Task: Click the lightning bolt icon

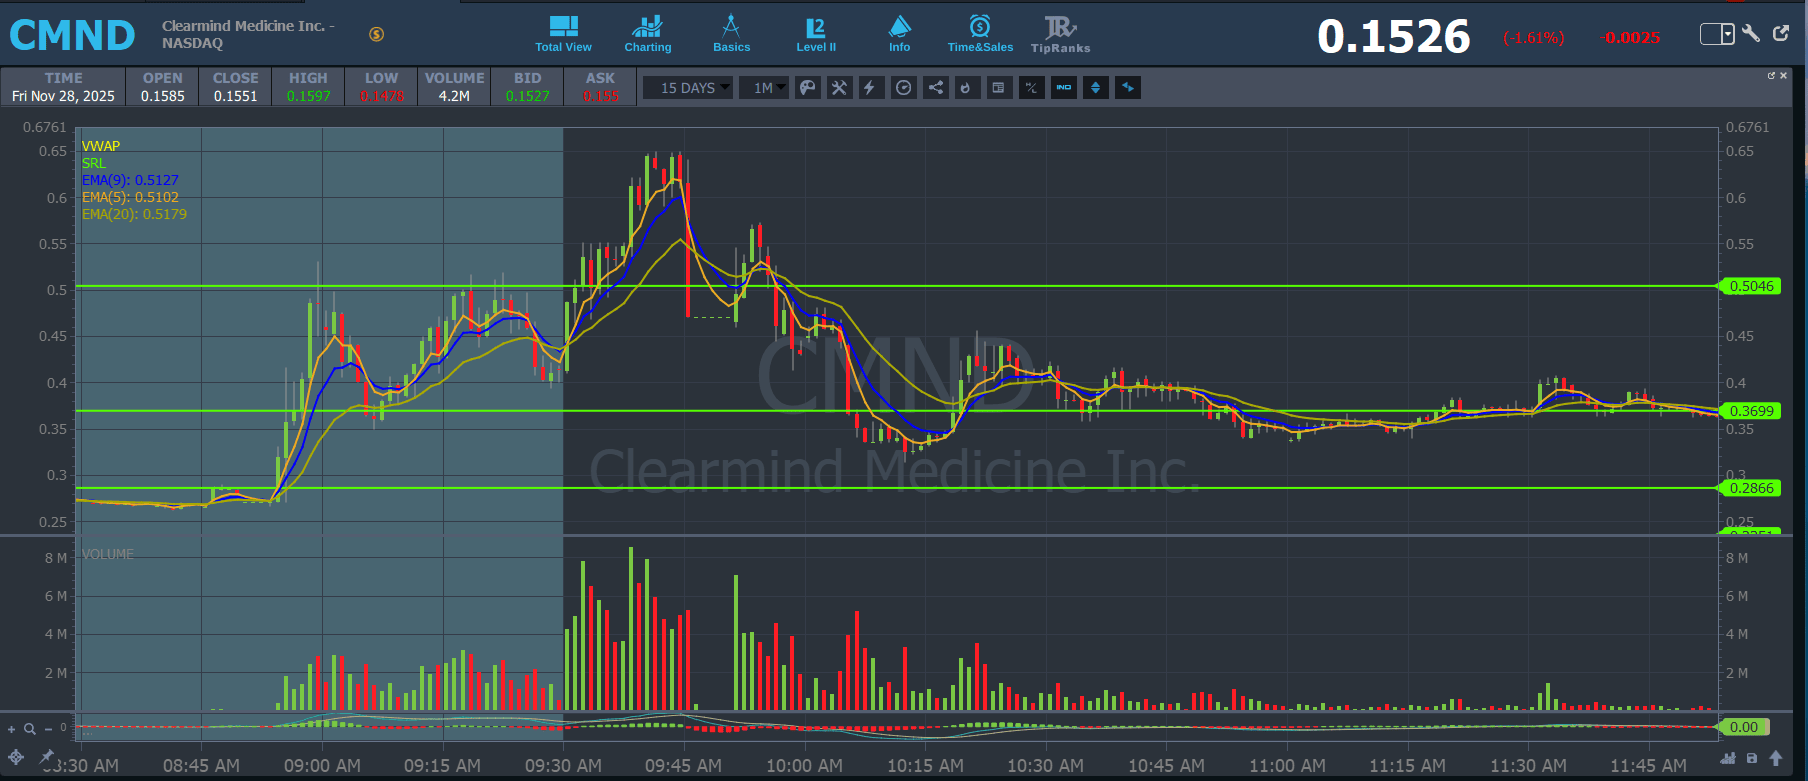Action: point(870,88)
